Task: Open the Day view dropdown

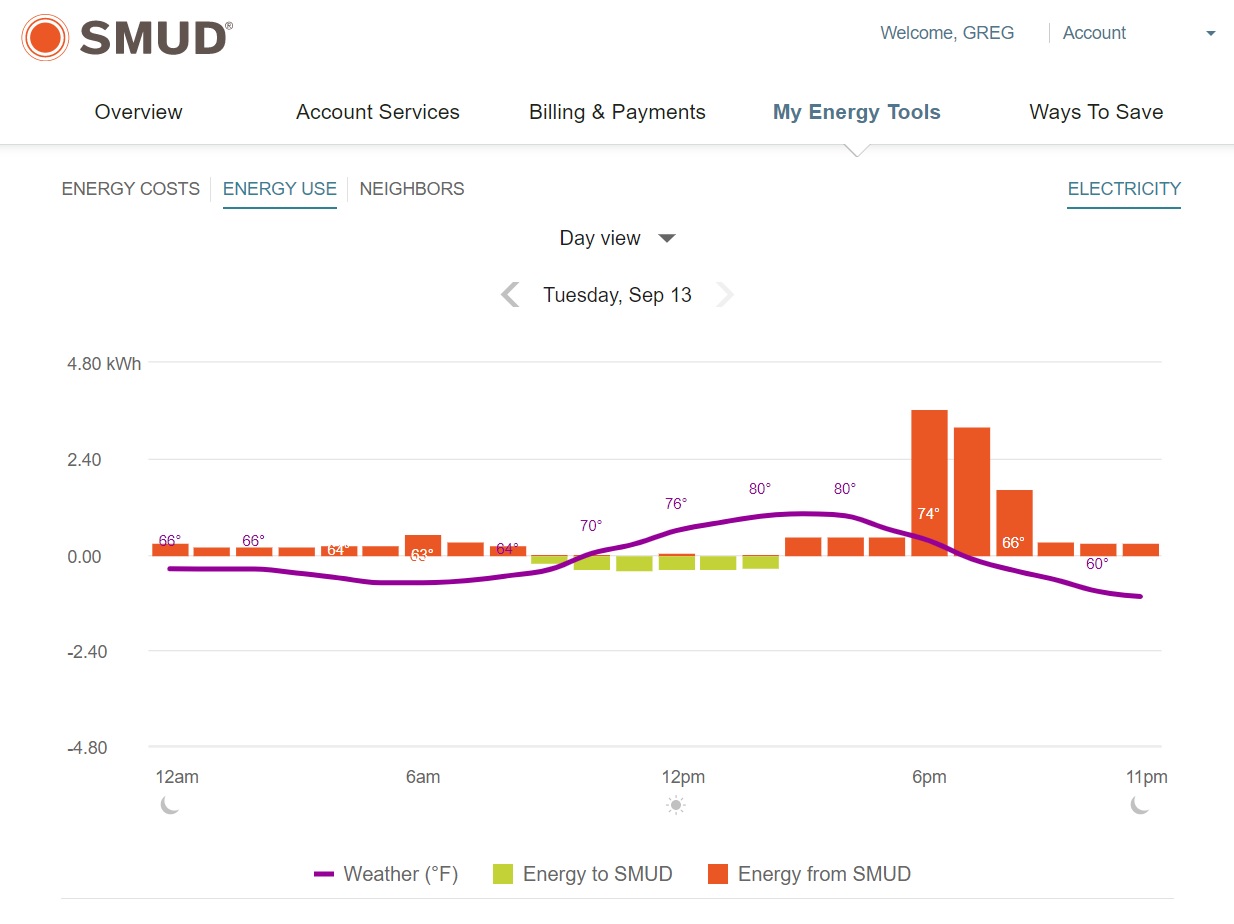Action: [617, 238]
